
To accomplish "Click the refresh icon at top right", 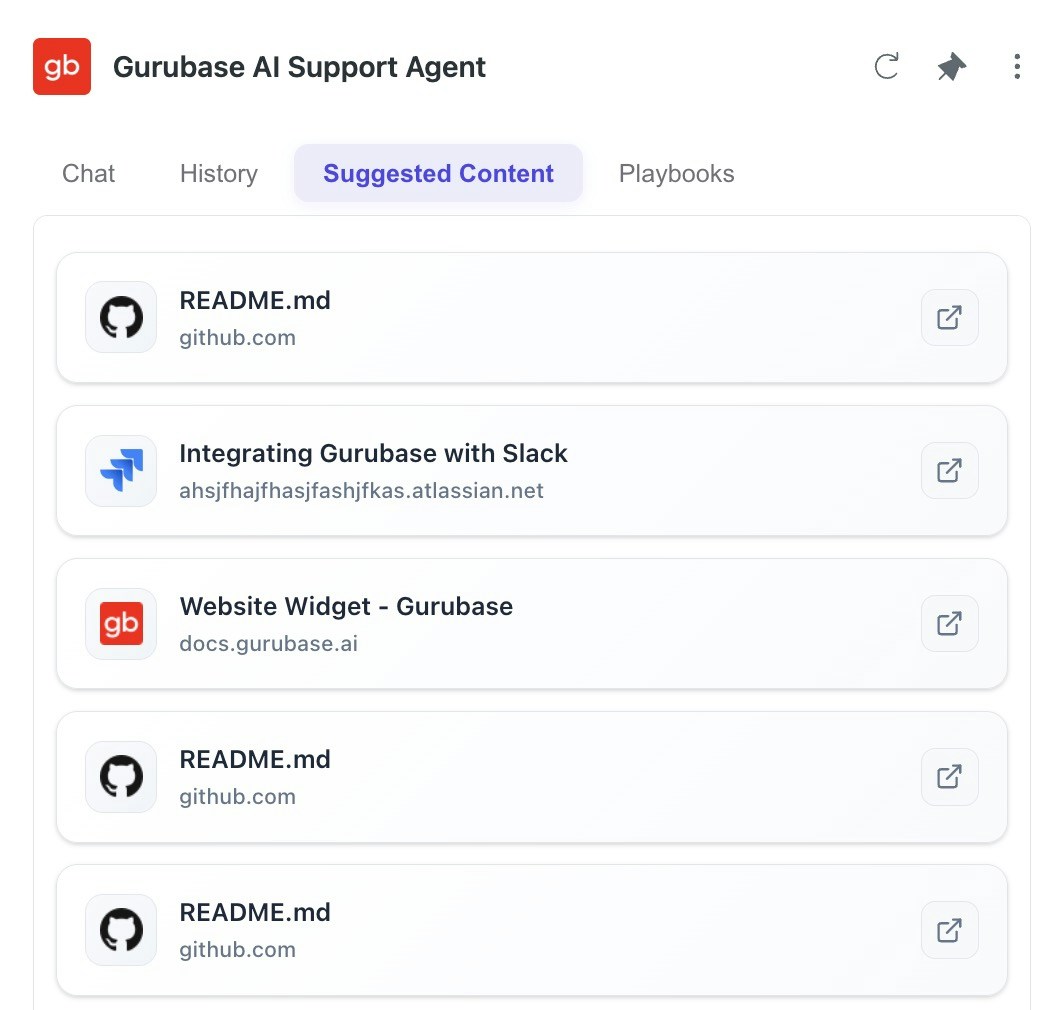I will 886,67.
